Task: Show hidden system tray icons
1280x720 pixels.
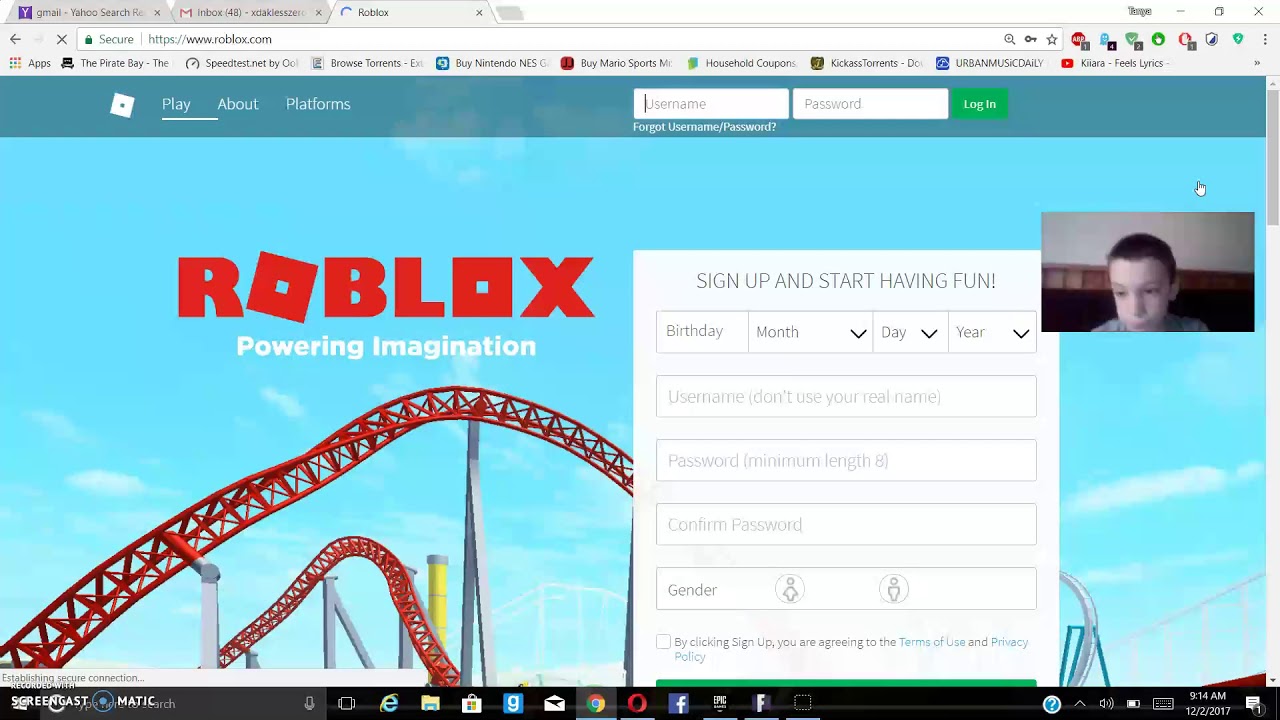Action: [x=1079, y=703]
